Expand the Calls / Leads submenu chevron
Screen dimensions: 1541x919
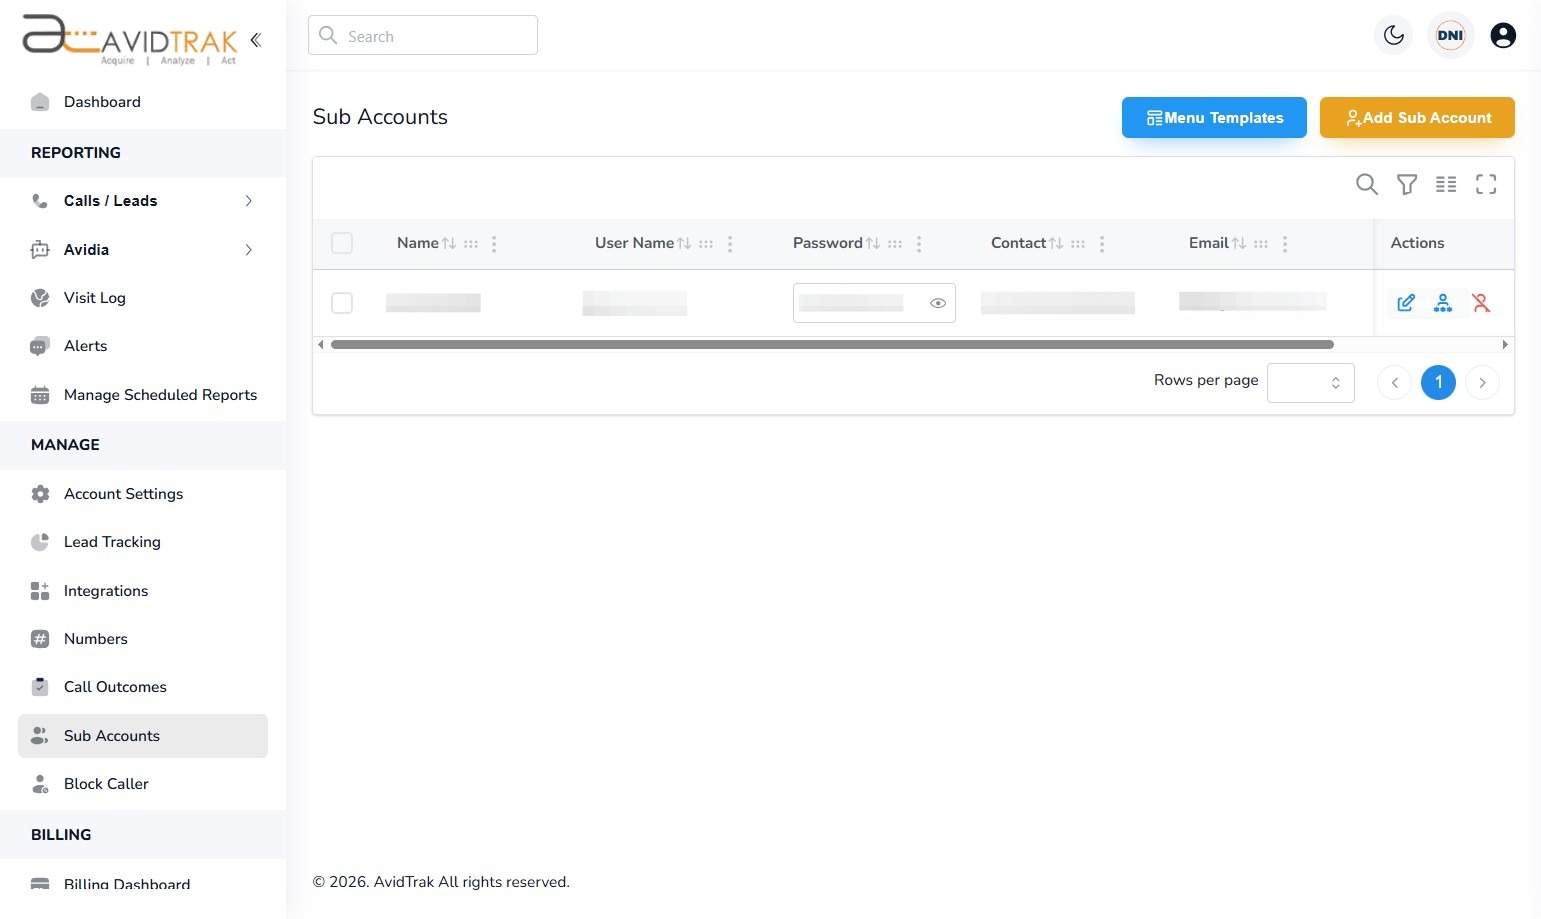pos(248,201)
